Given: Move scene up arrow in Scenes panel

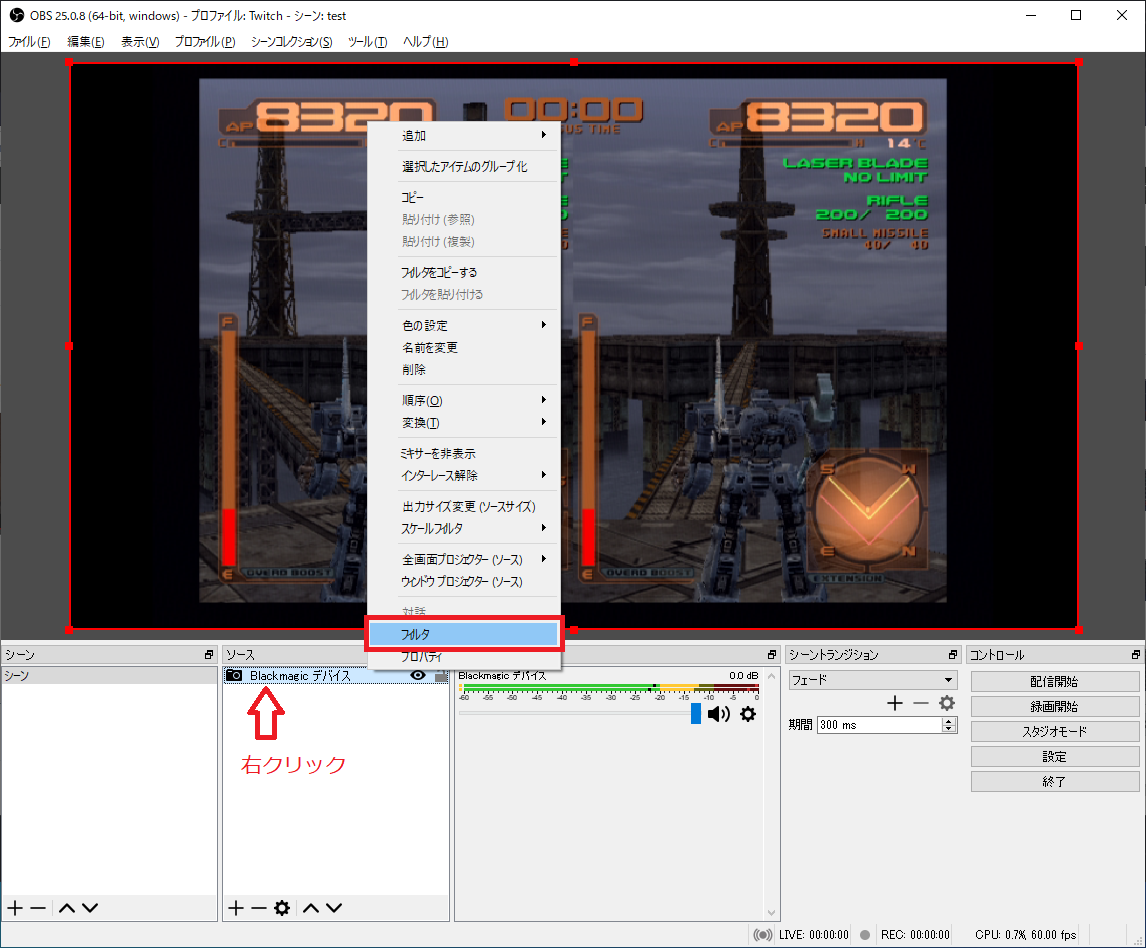Looking at the screenshot, I should coord(67,908).
